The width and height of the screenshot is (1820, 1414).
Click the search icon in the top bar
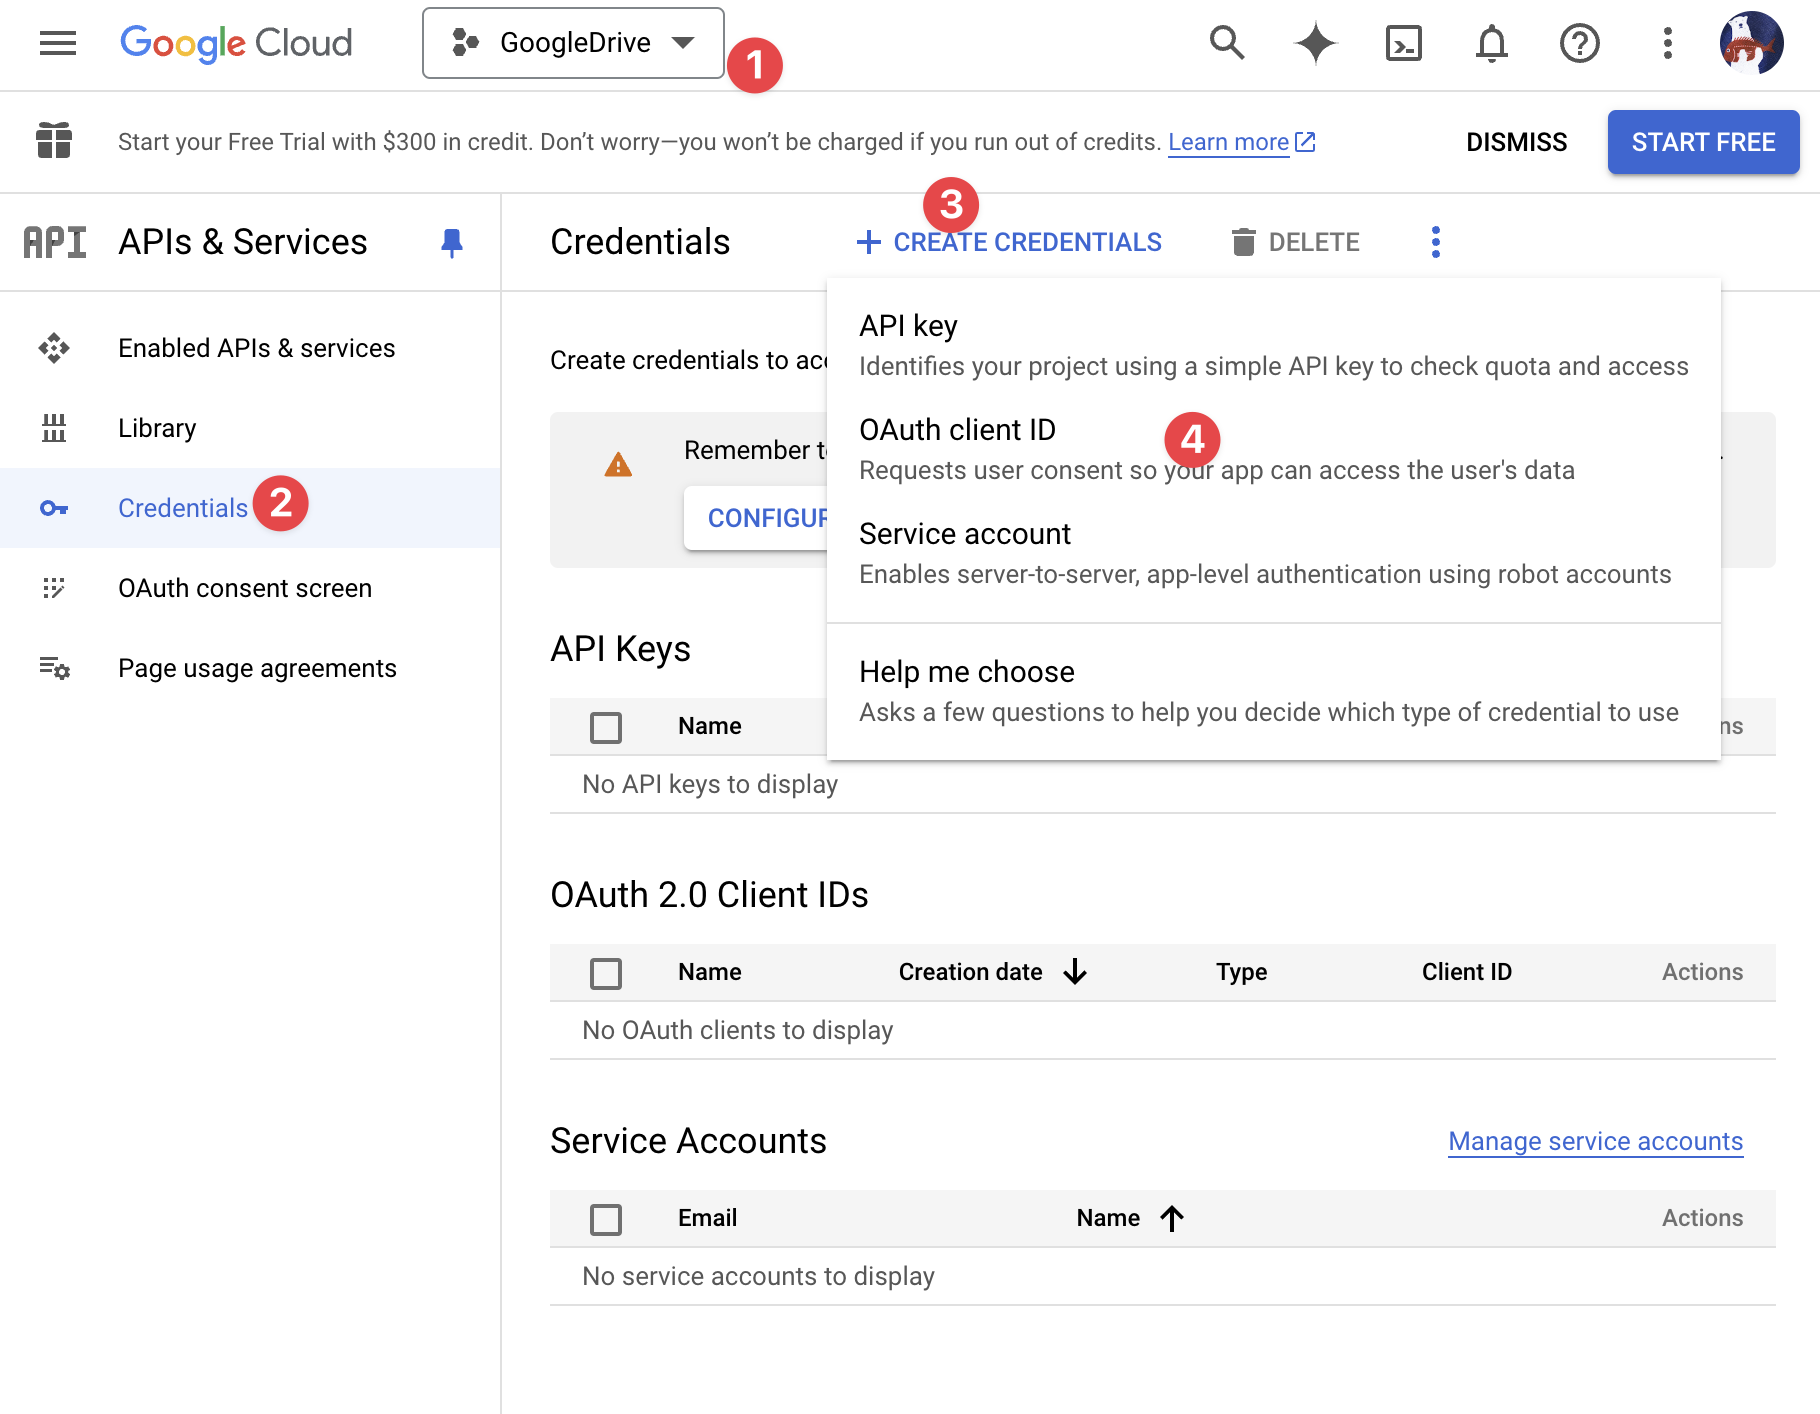[1227, 43]
